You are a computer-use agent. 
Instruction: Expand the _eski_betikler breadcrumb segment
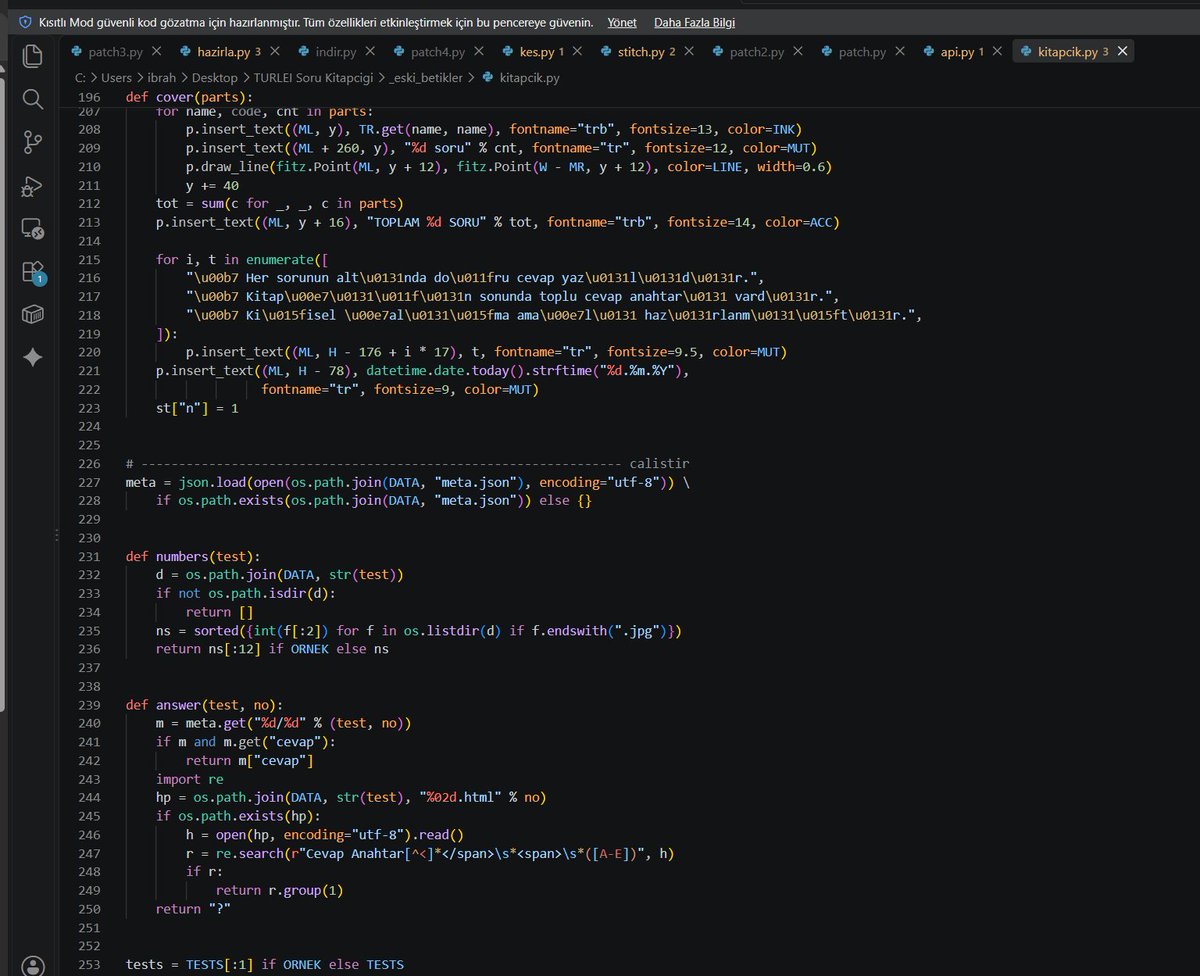427,77
